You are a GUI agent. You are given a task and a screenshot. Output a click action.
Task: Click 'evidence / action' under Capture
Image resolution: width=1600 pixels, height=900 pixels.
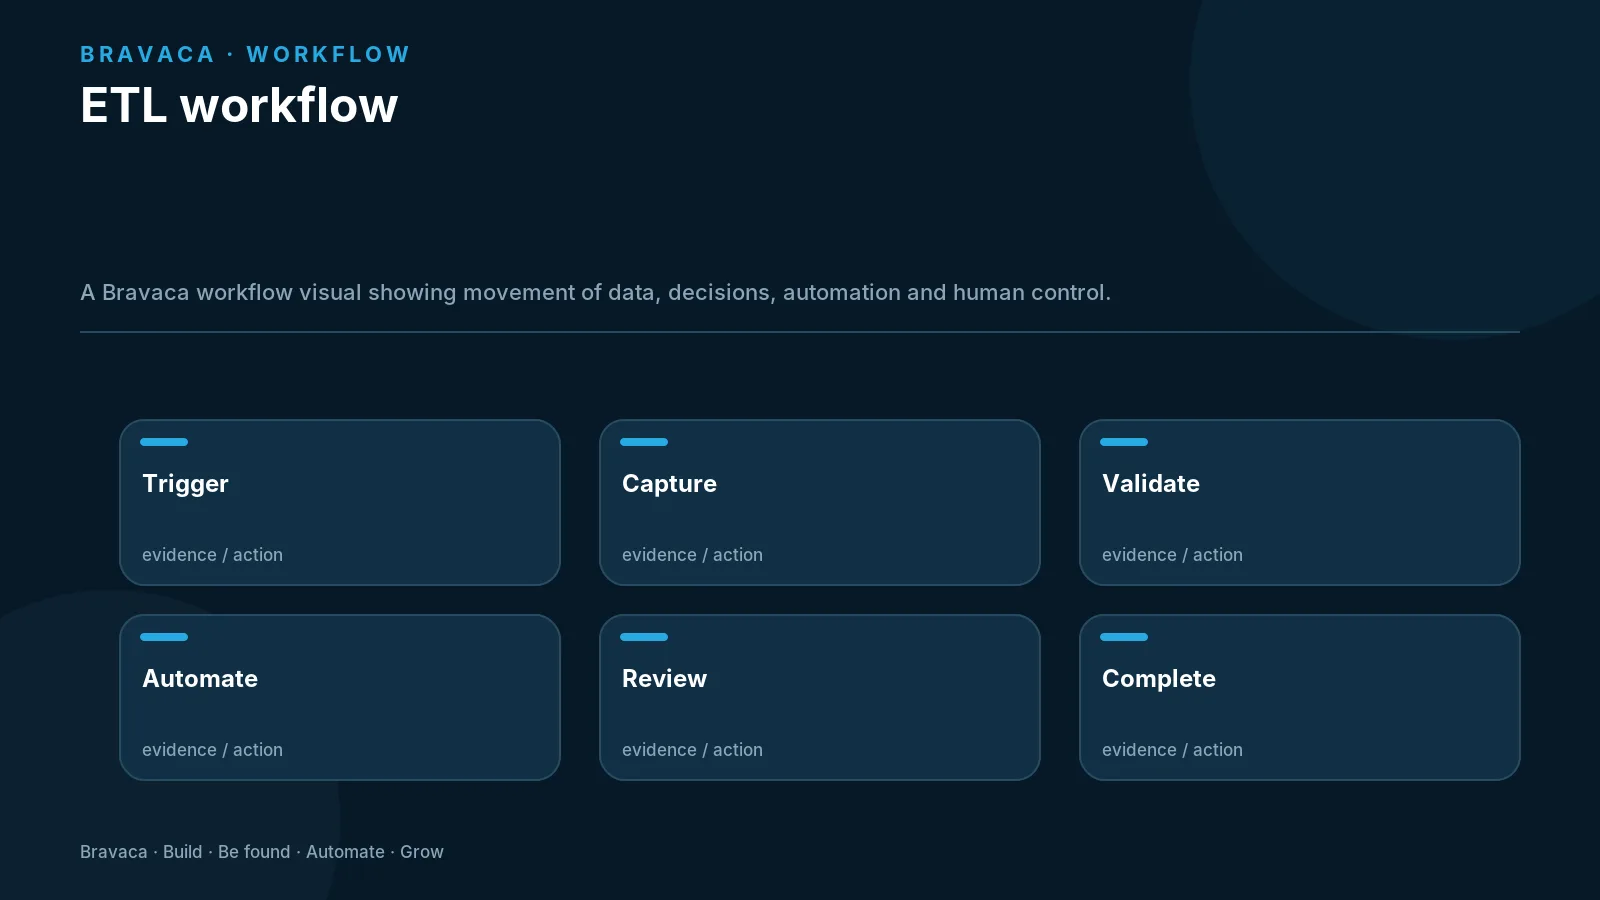[692, 555]
